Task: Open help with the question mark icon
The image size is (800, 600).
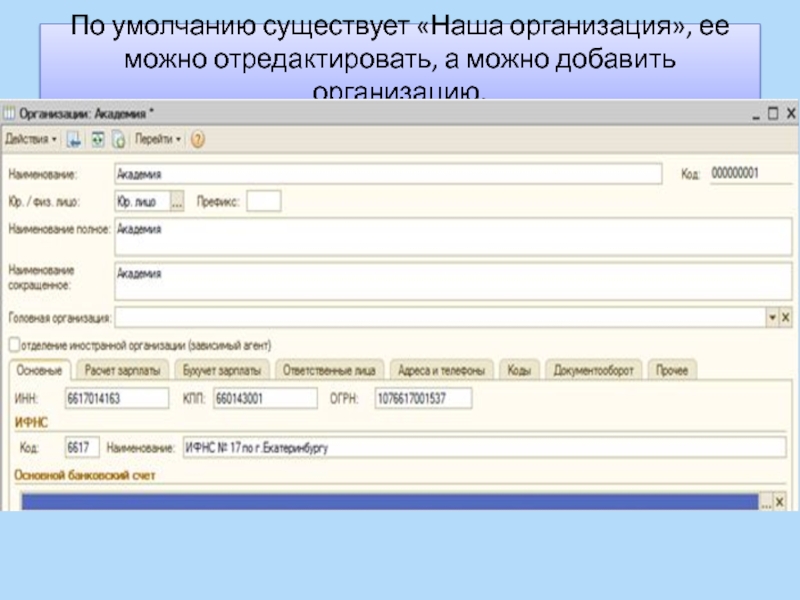Action: [198, 140]
